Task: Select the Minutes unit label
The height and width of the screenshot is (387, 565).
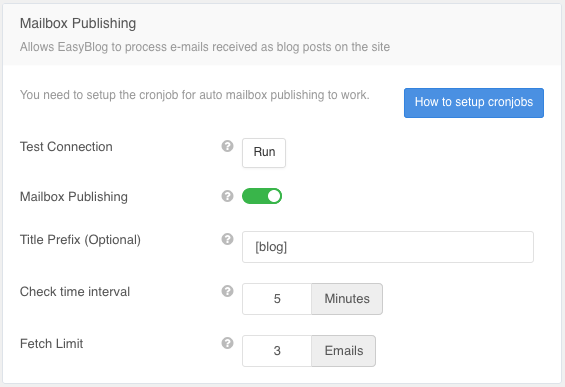Action: point(347,299)
